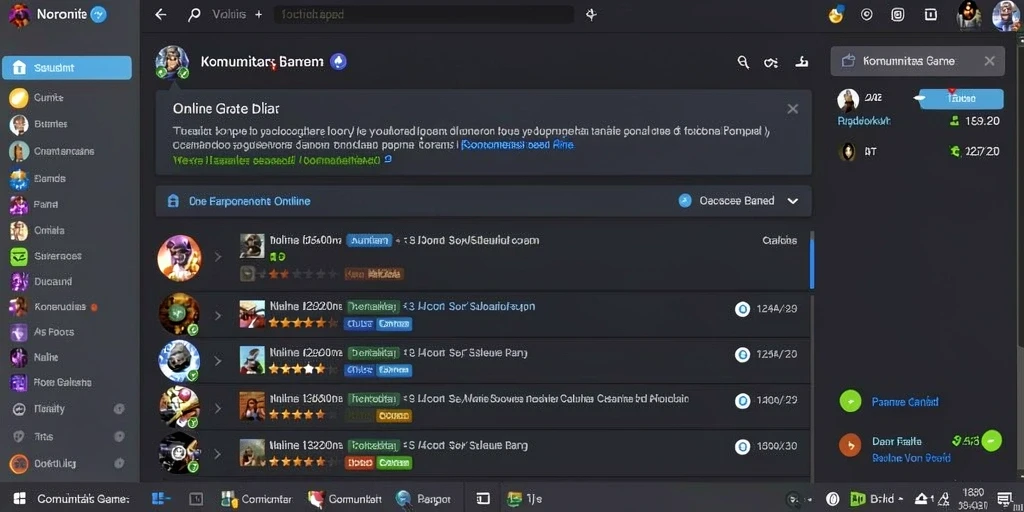Click the One Farponenent Ontline lock icon
The width and height of the screenshot is (1024, 512).
(x=173, y=201)
